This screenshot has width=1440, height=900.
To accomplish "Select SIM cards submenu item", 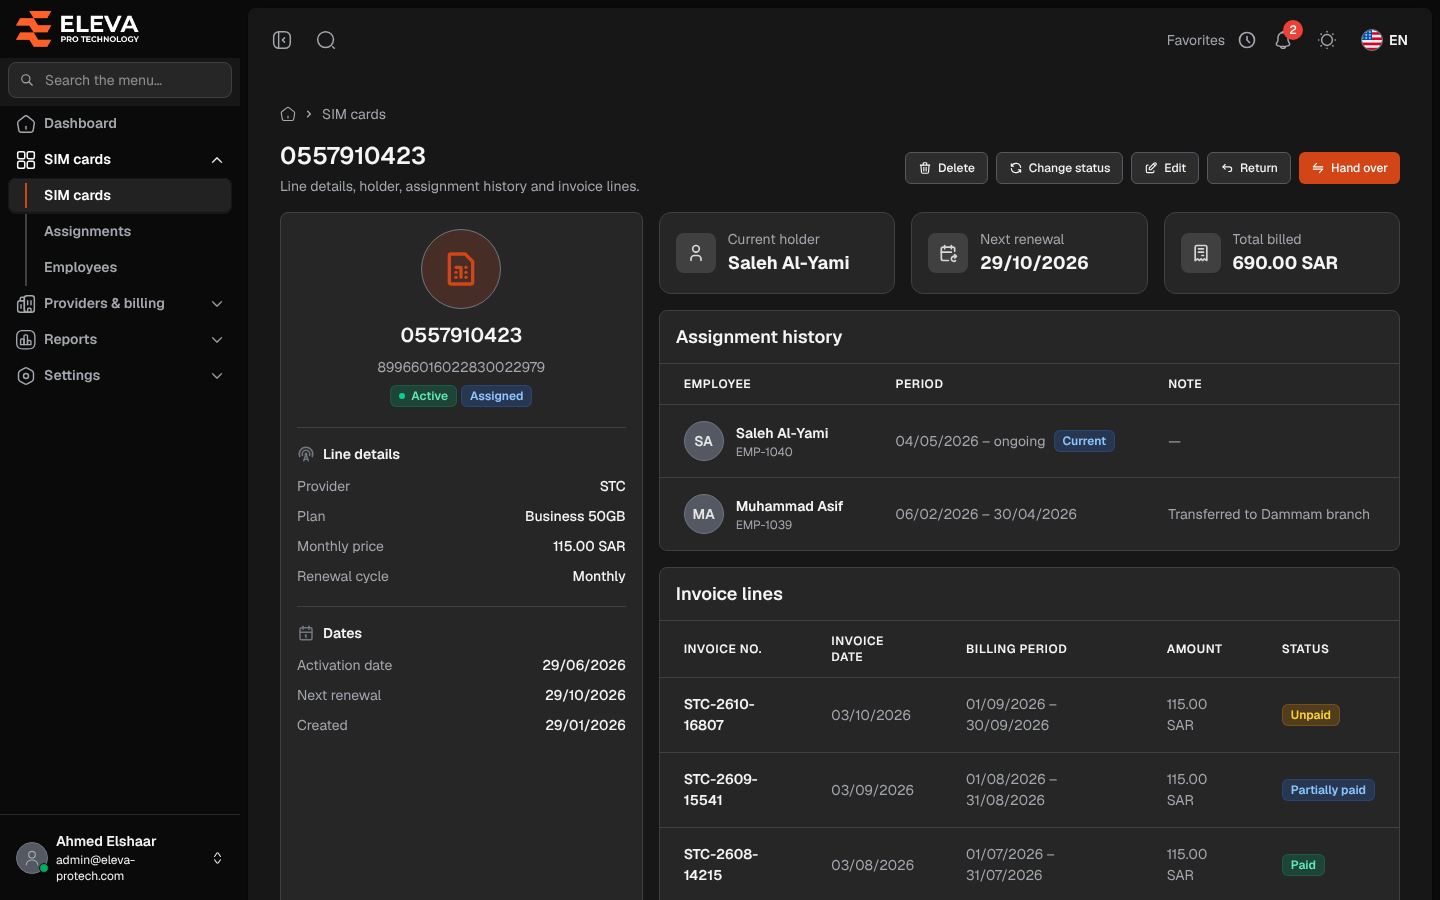I will [x=120, y=195].
